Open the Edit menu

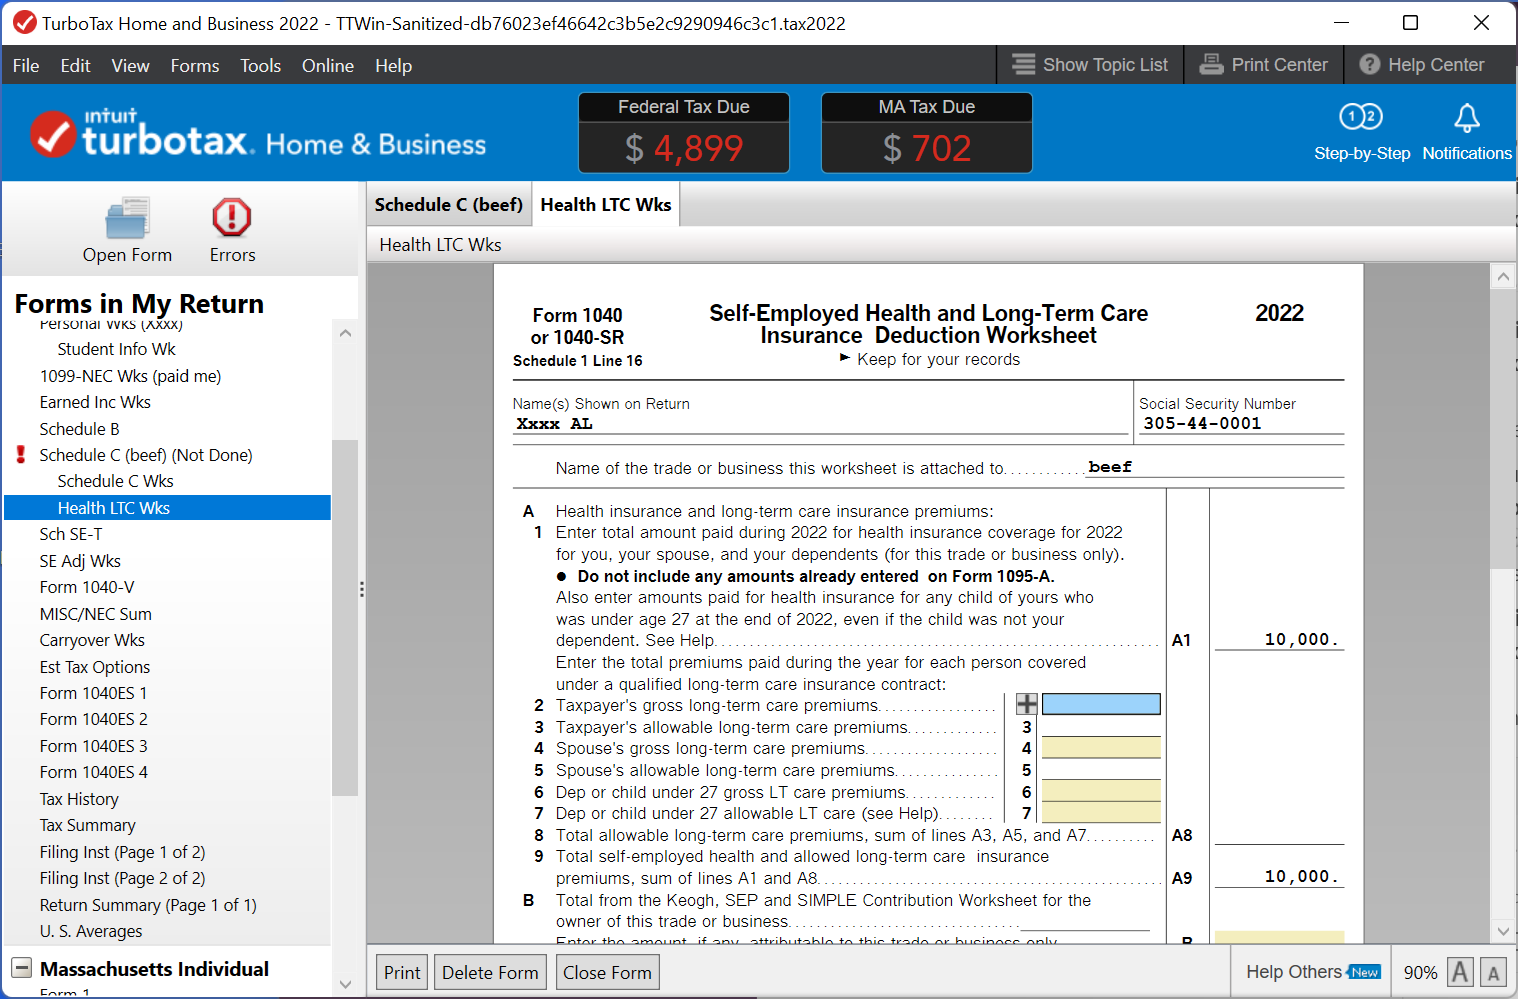point(75,66)
